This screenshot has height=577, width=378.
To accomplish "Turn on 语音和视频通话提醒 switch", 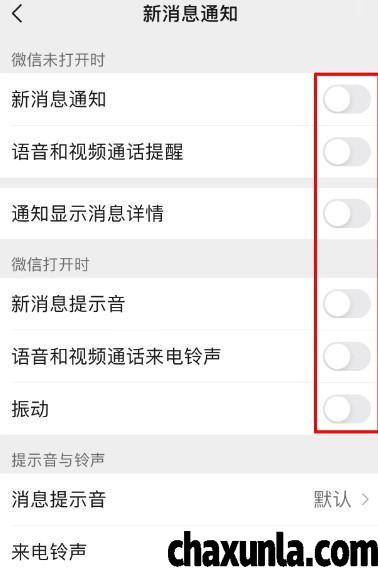I will 347,152.
